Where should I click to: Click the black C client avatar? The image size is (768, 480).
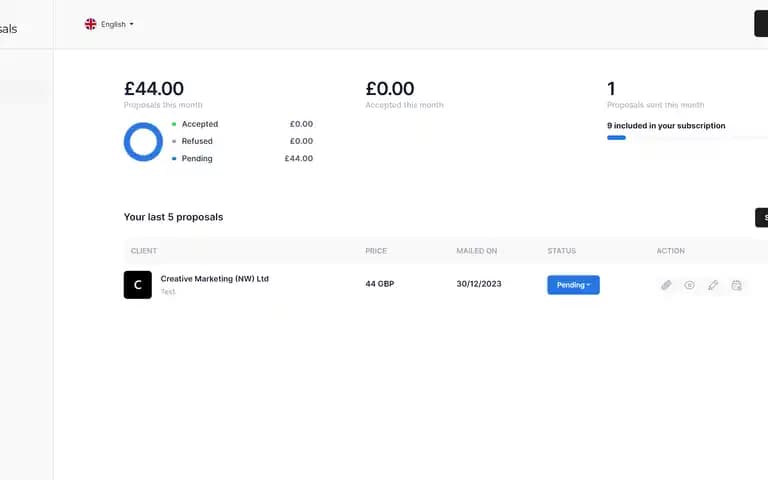click(x=138, y=285)
